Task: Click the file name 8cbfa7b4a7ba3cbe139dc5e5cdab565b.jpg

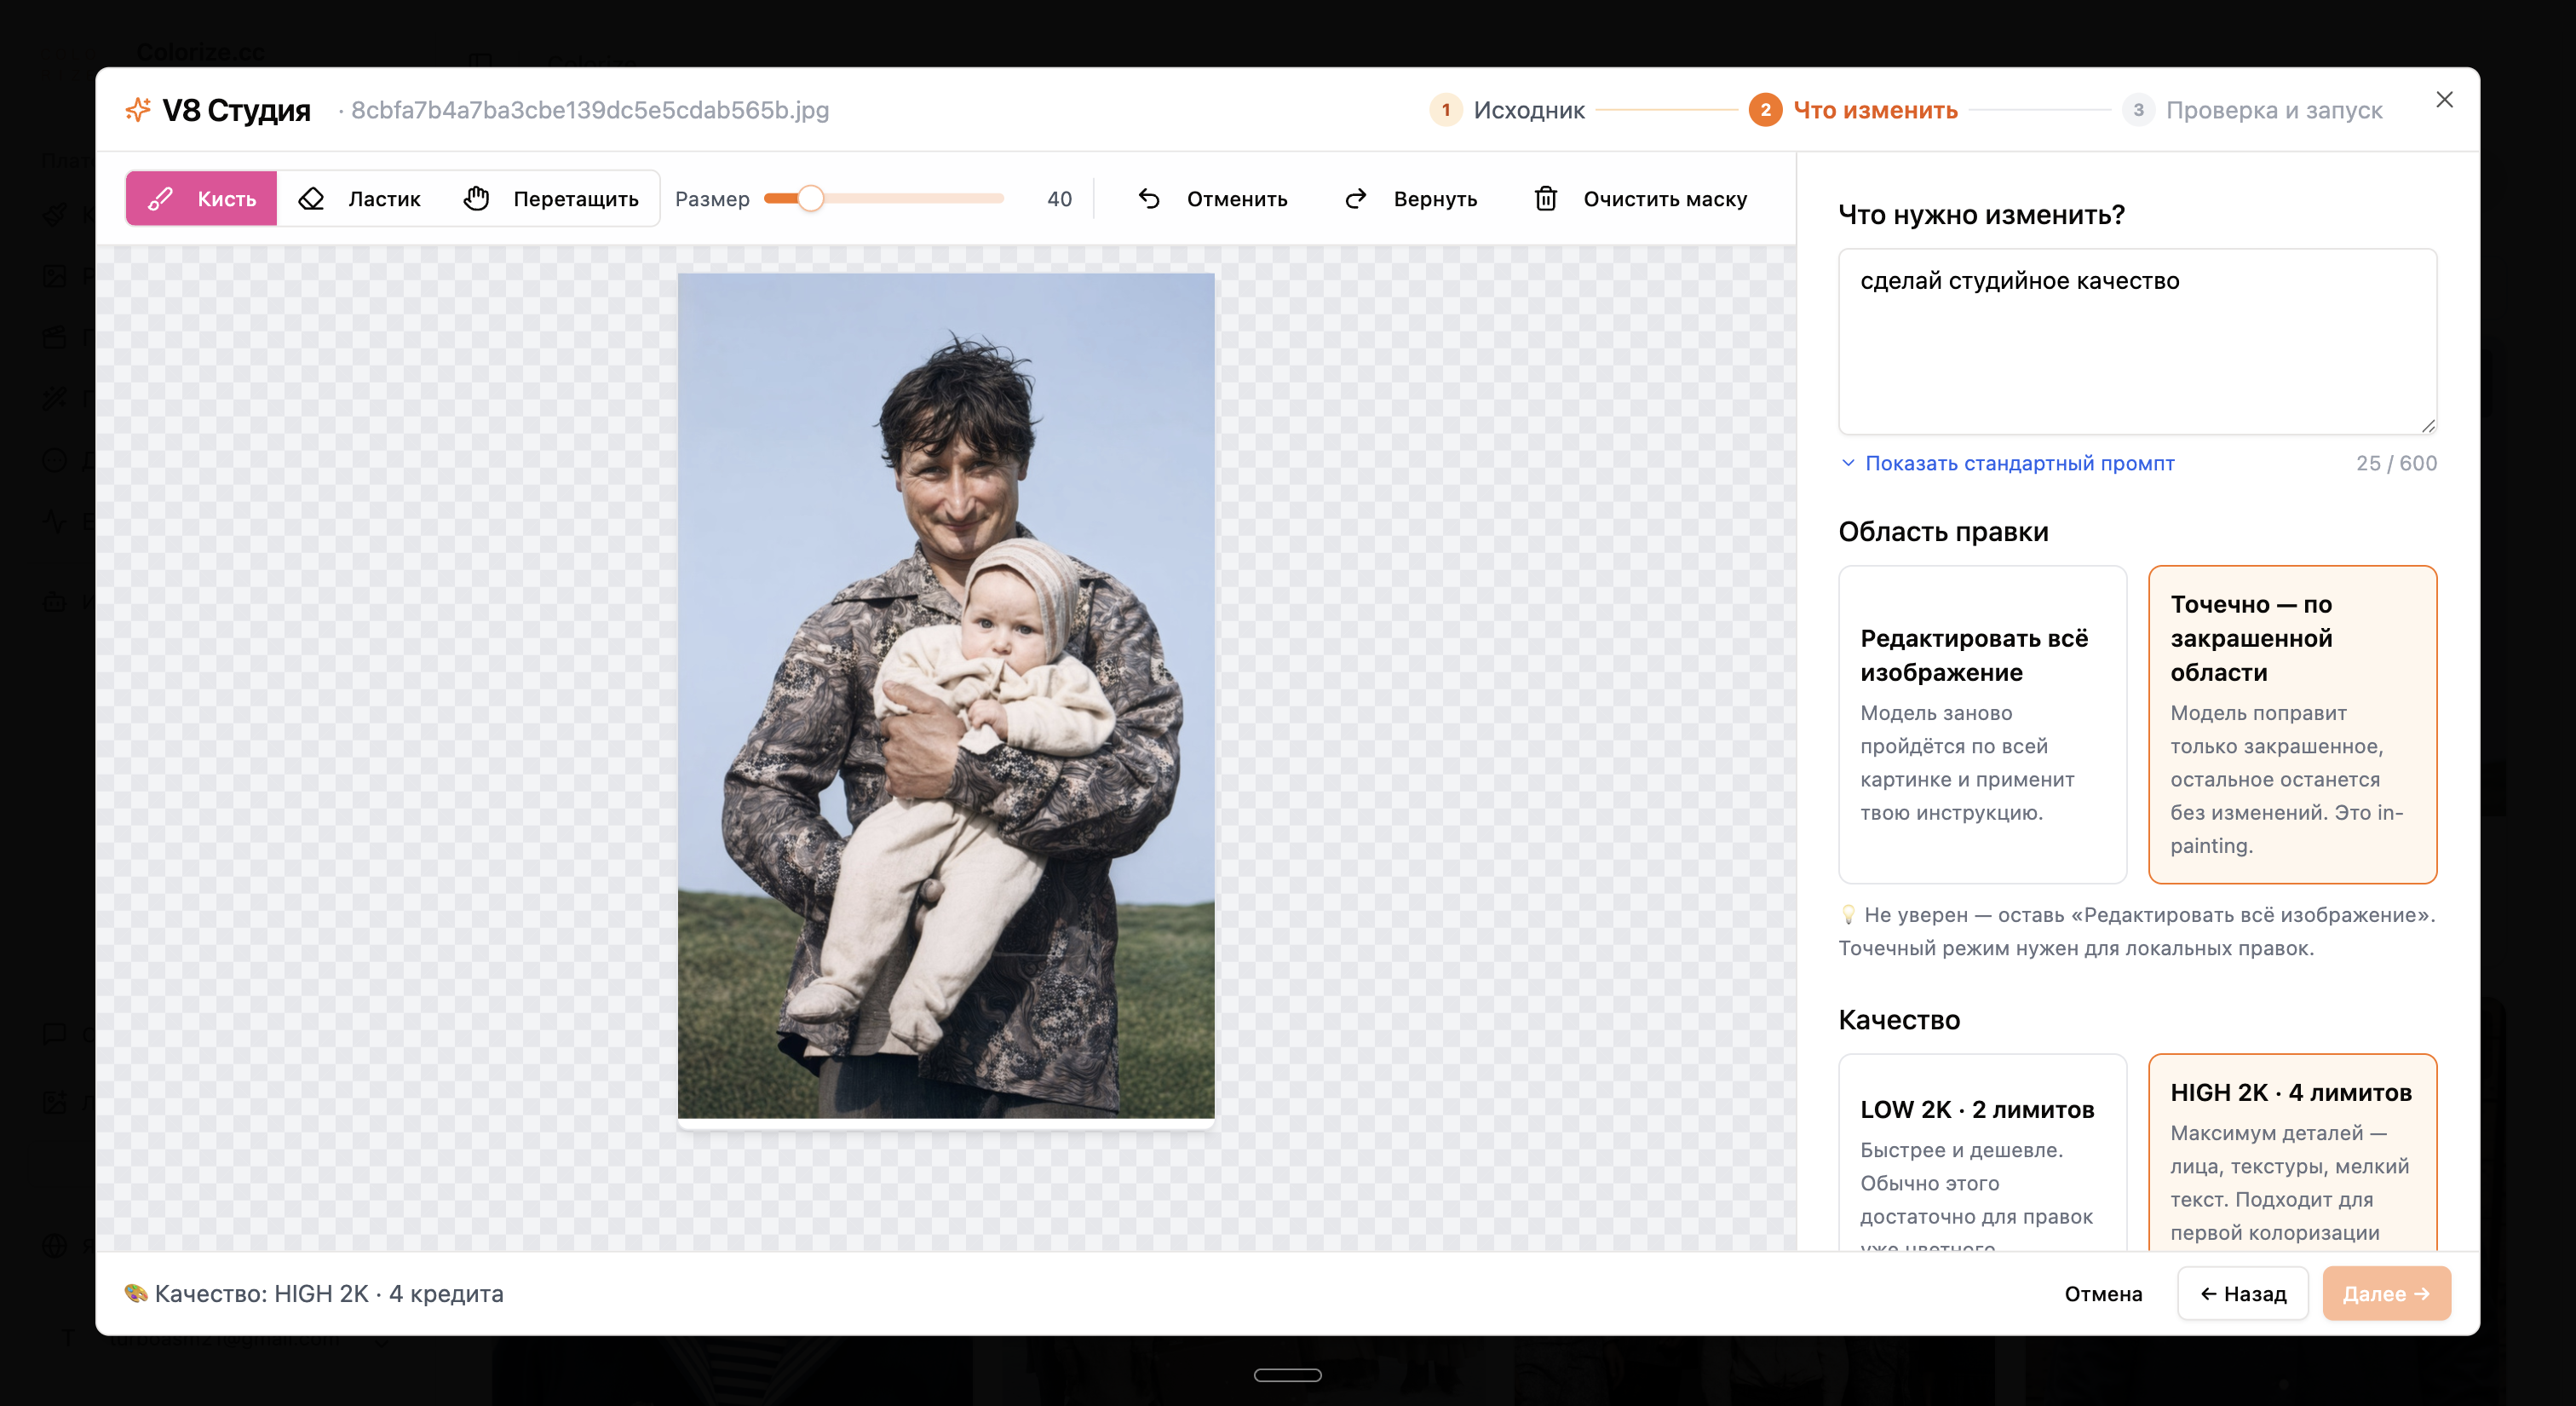Action: pos(590,110)
